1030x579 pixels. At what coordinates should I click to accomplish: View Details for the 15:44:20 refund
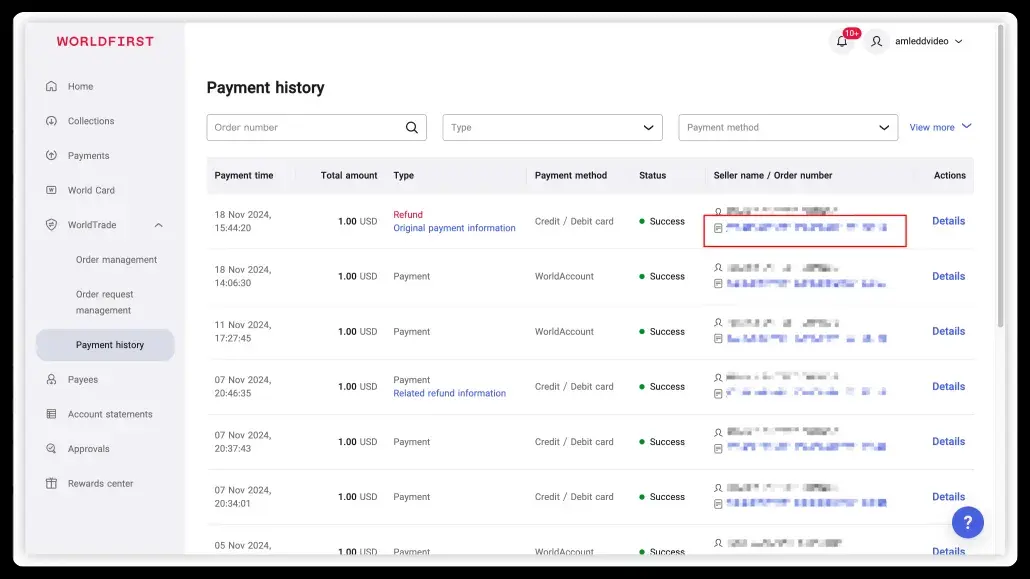pyautogui.click(x=948, y=221)
